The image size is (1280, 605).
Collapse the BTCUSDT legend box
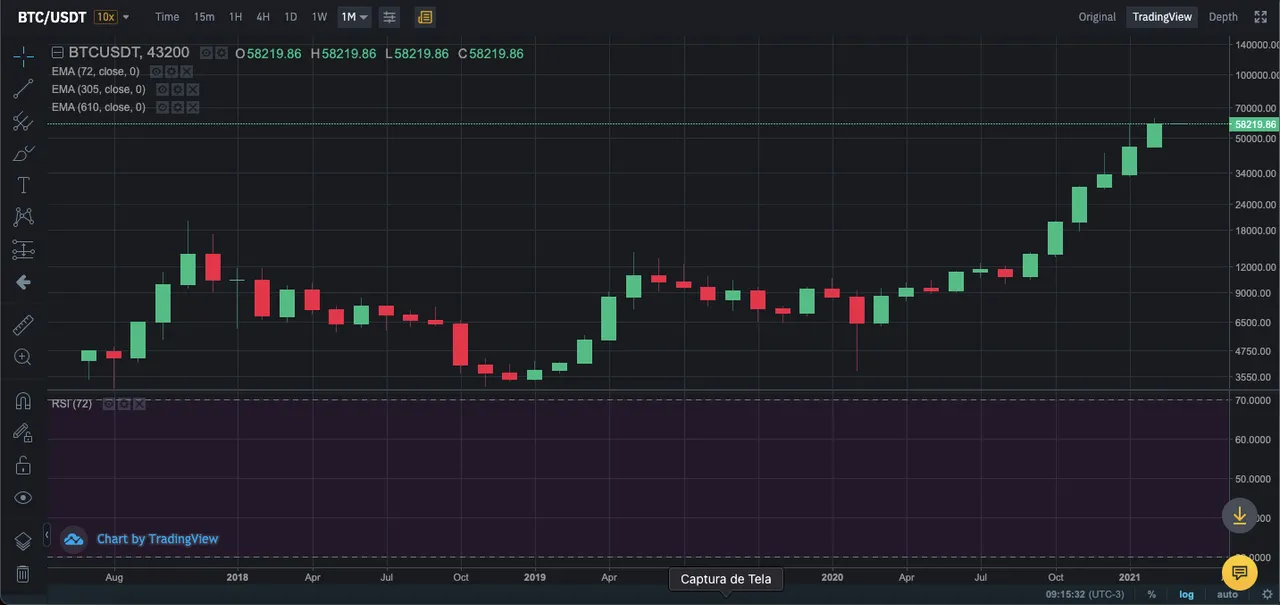tap(57, 53)
